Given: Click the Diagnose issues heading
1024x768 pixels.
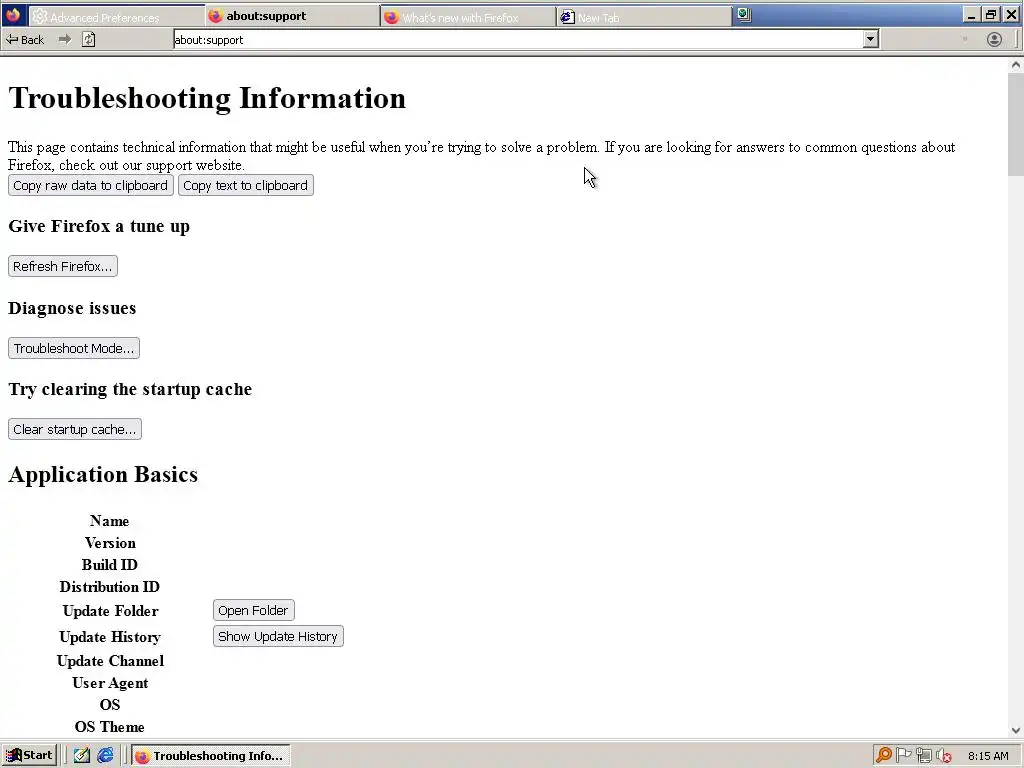Looking at the screenshot, I should (72, 308).
